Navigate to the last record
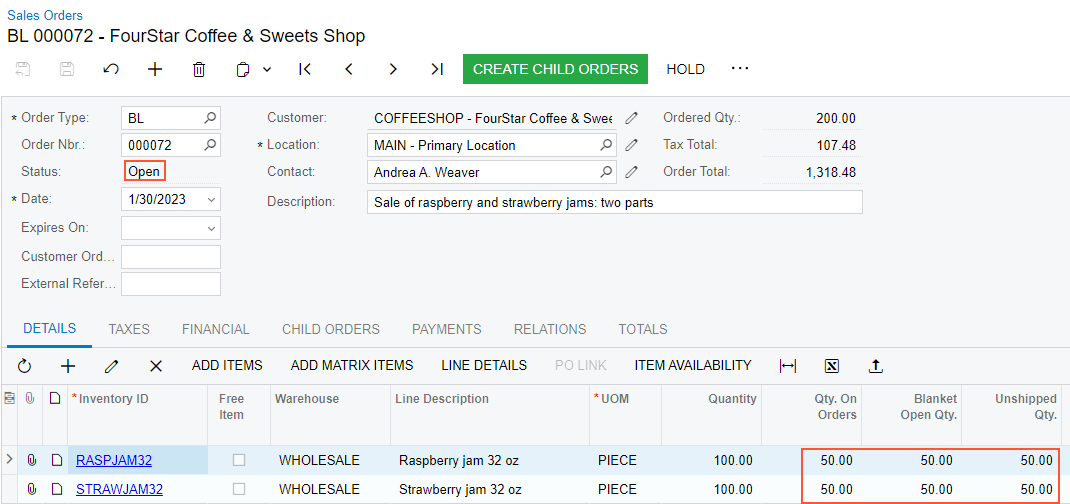The height and width of the screenshot is (504, 1070). coord(437,69)
